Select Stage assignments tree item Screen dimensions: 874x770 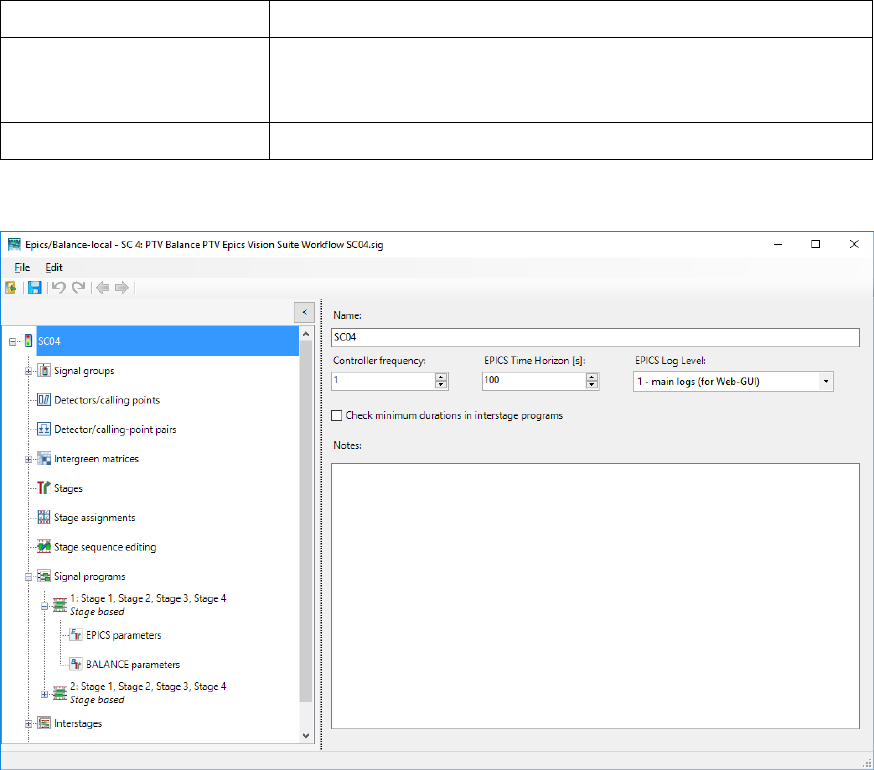tap(95, 518)
